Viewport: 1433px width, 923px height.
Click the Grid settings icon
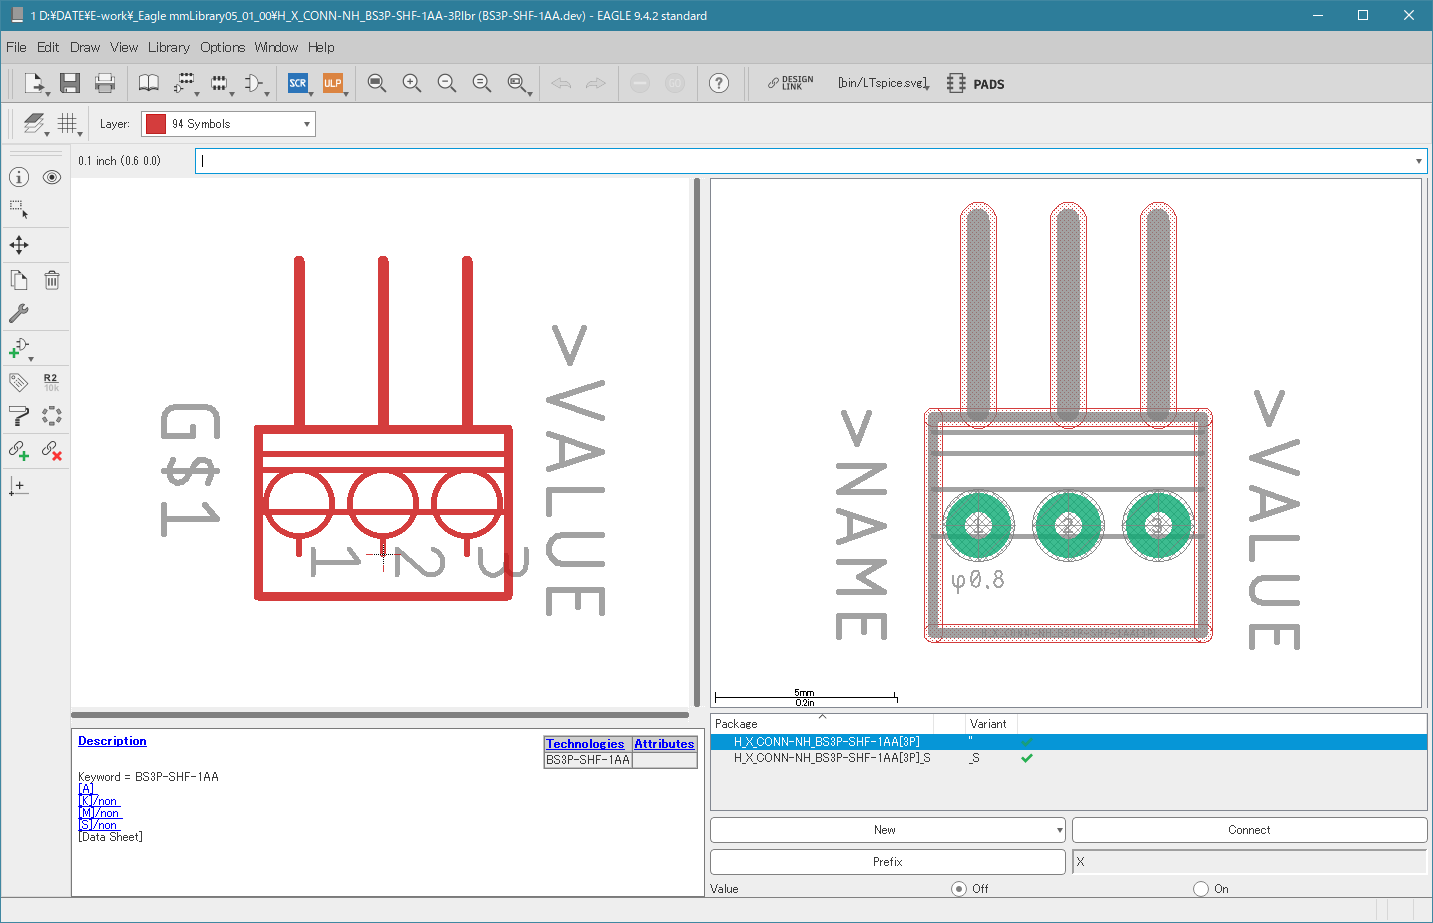coord(67,123)
